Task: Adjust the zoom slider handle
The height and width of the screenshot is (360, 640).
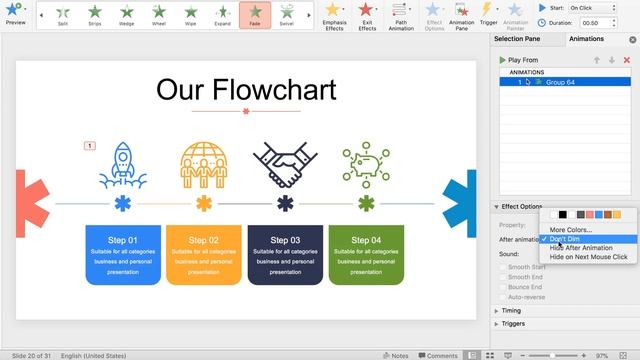Action: (x=552, y=356)
